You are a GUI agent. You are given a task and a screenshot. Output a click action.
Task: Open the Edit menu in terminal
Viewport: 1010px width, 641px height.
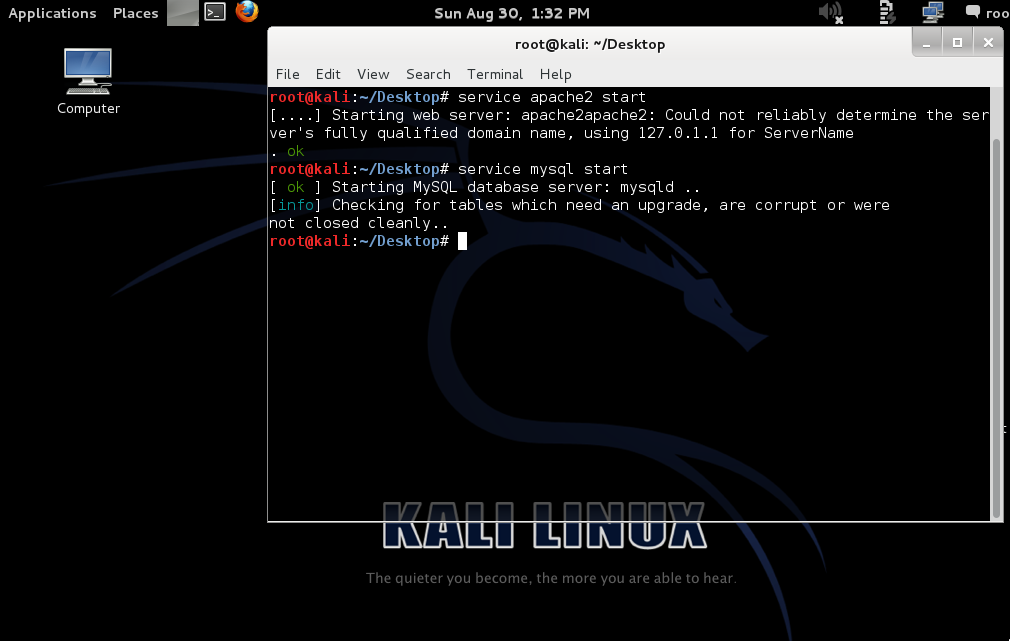pos(328,74)
